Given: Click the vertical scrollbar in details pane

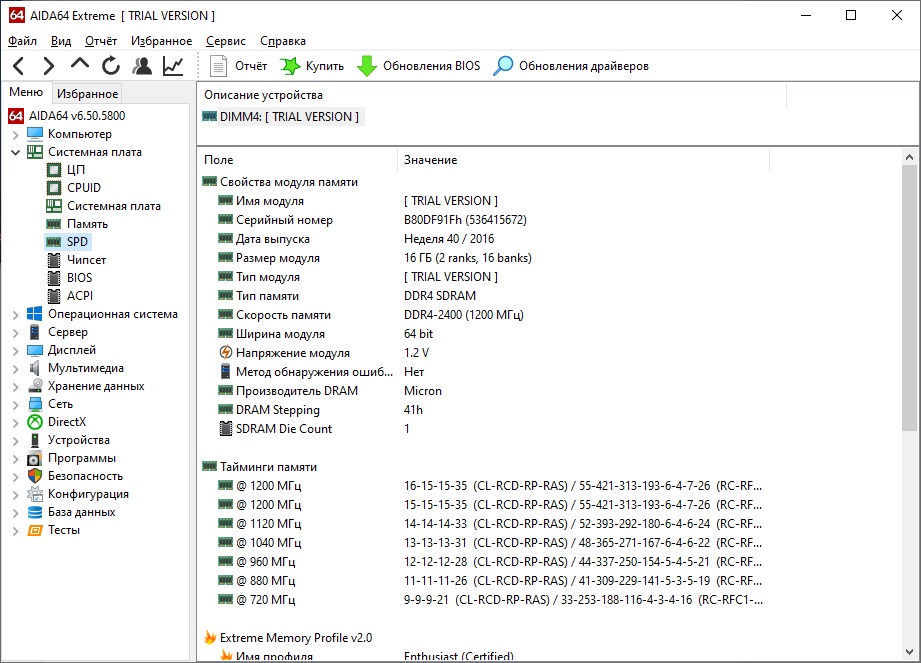Looking at the screenshot, I should click(x=908, y=300).
